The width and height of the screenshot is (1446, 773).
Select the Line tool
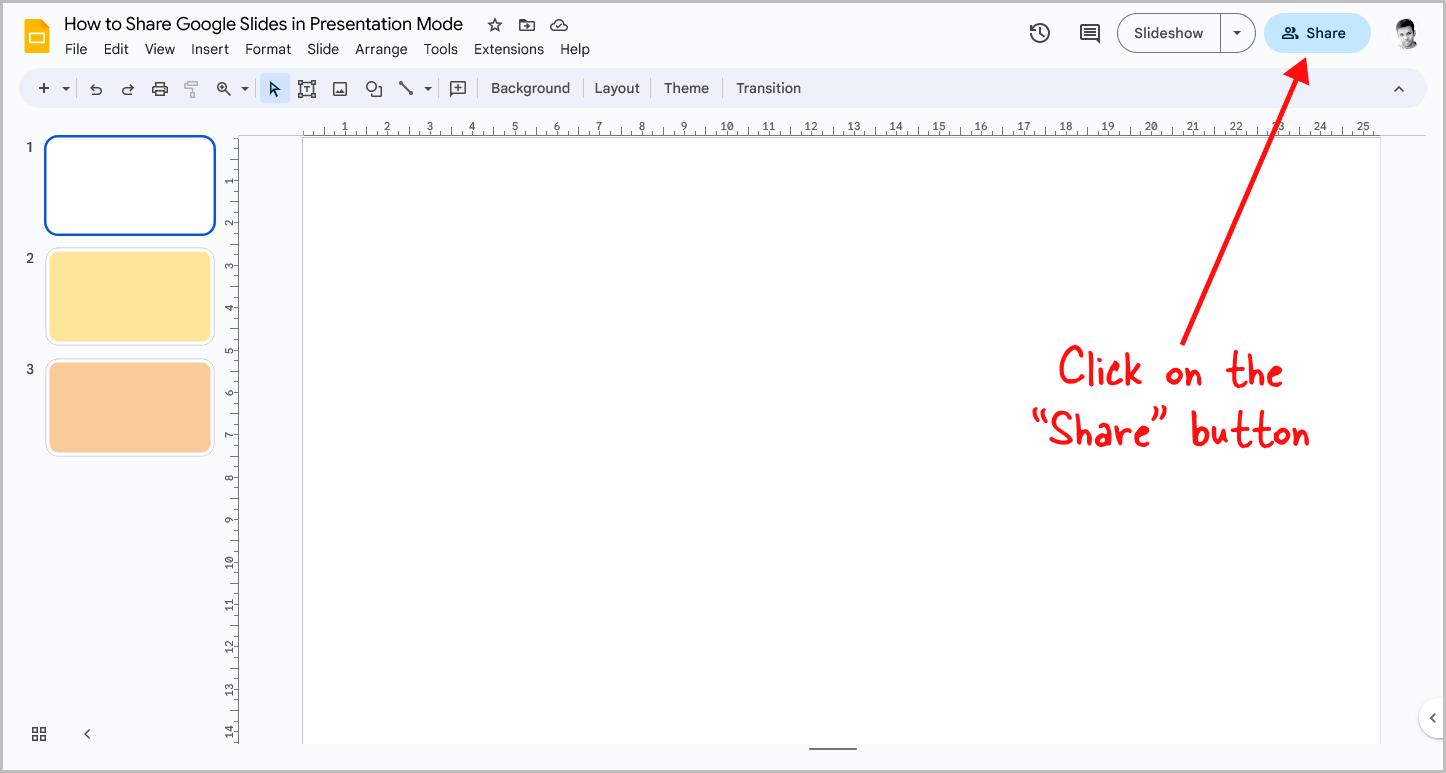pyautogui.click(x=406, y=88)
